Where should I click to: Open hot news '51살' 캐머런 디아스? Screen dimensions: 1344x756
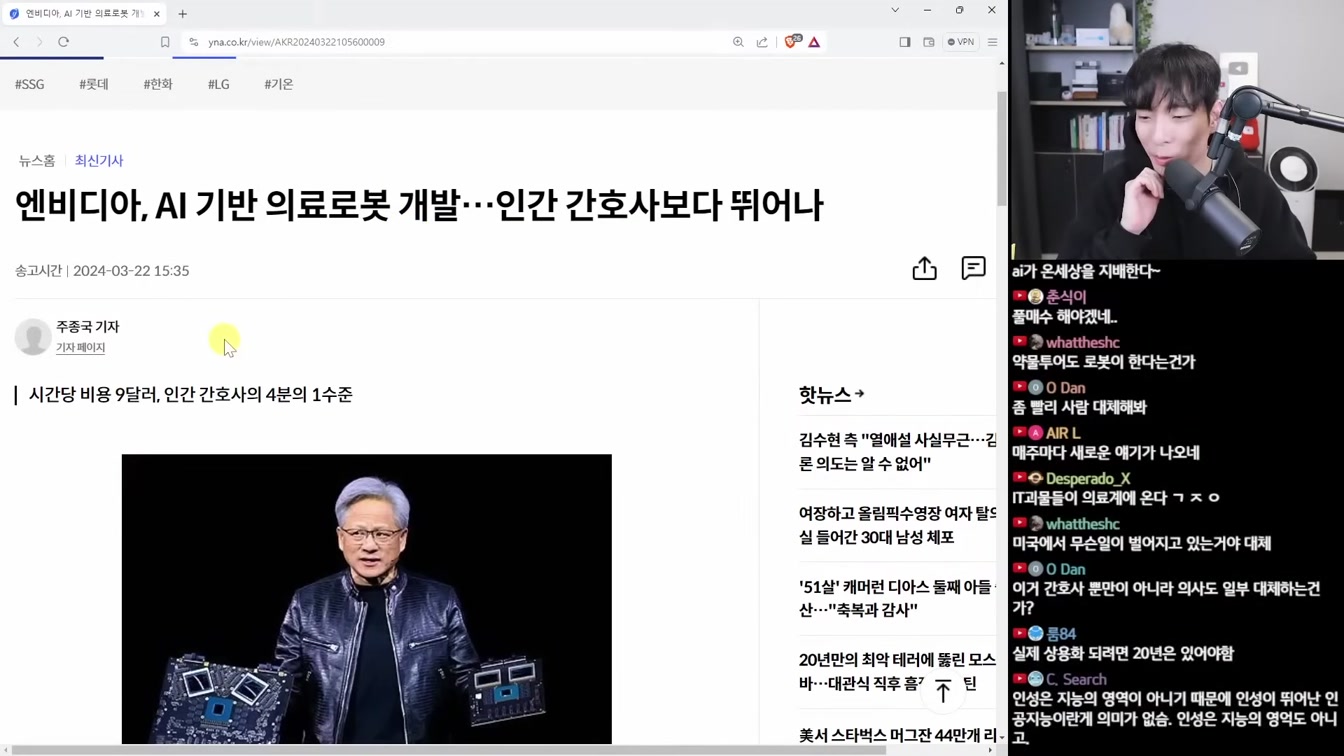[x=896, y=598]
